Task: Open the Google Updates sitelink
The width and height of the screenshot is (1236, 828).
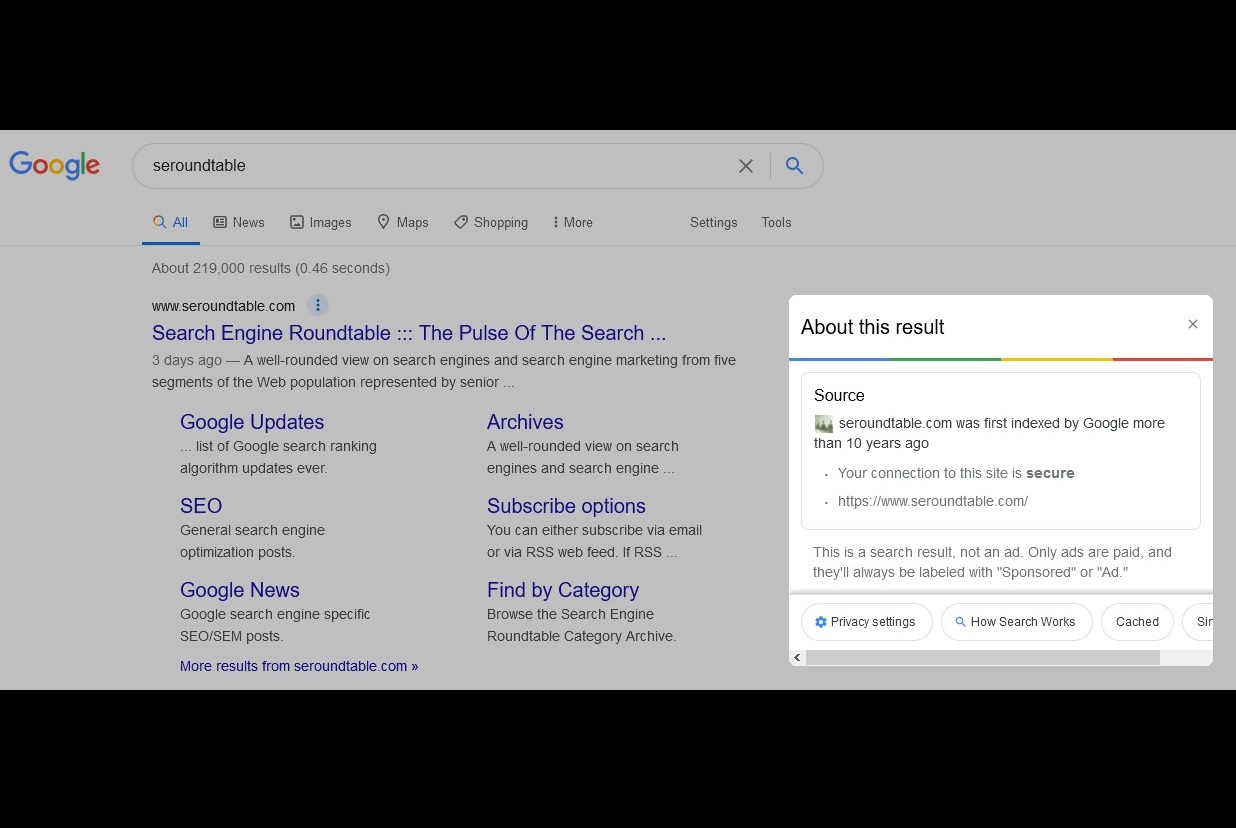Action: click(x=252, y=422)
